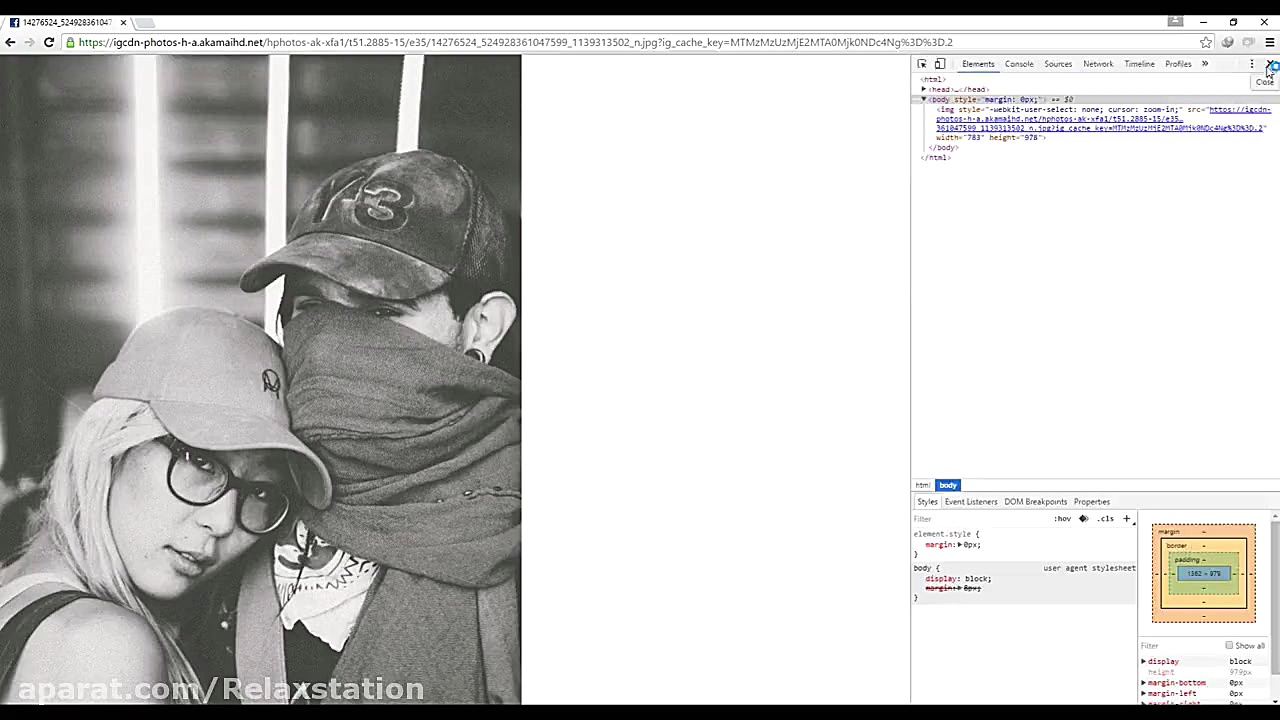The image size is (1280, 720).
Task: Expand the computed display property
Action: click(x=1143, y=662)
